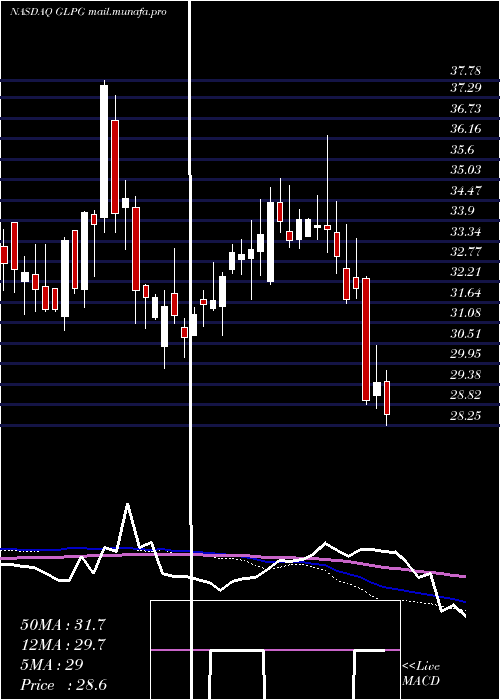Click the 37.29 price axis label
This screenshot has width=500, height=700.
(466, 88)
